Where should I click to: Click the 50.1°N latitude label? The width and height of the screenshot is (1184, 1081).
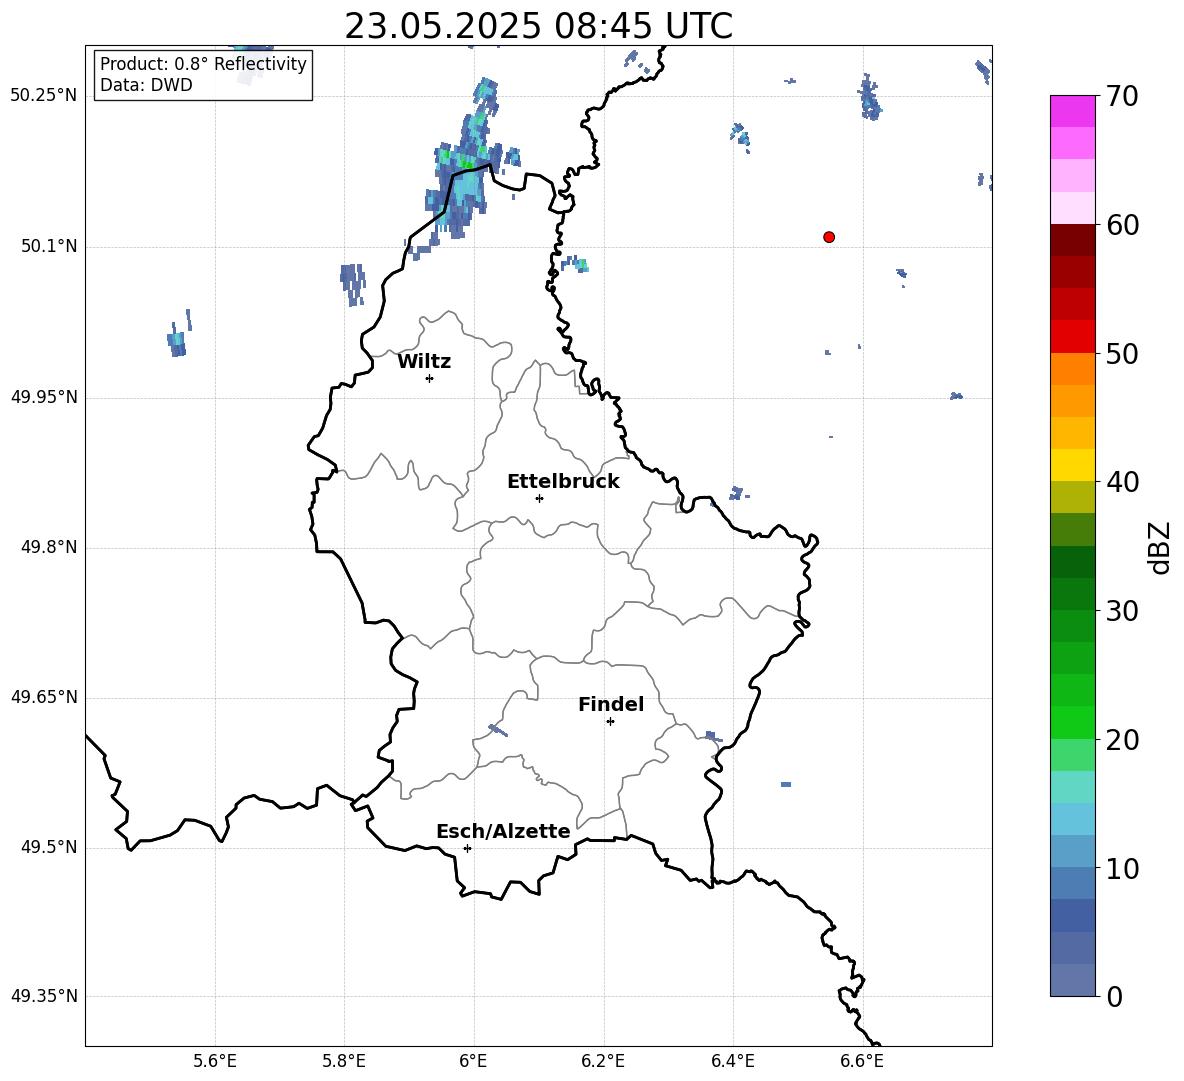click(x=49, y=247)
